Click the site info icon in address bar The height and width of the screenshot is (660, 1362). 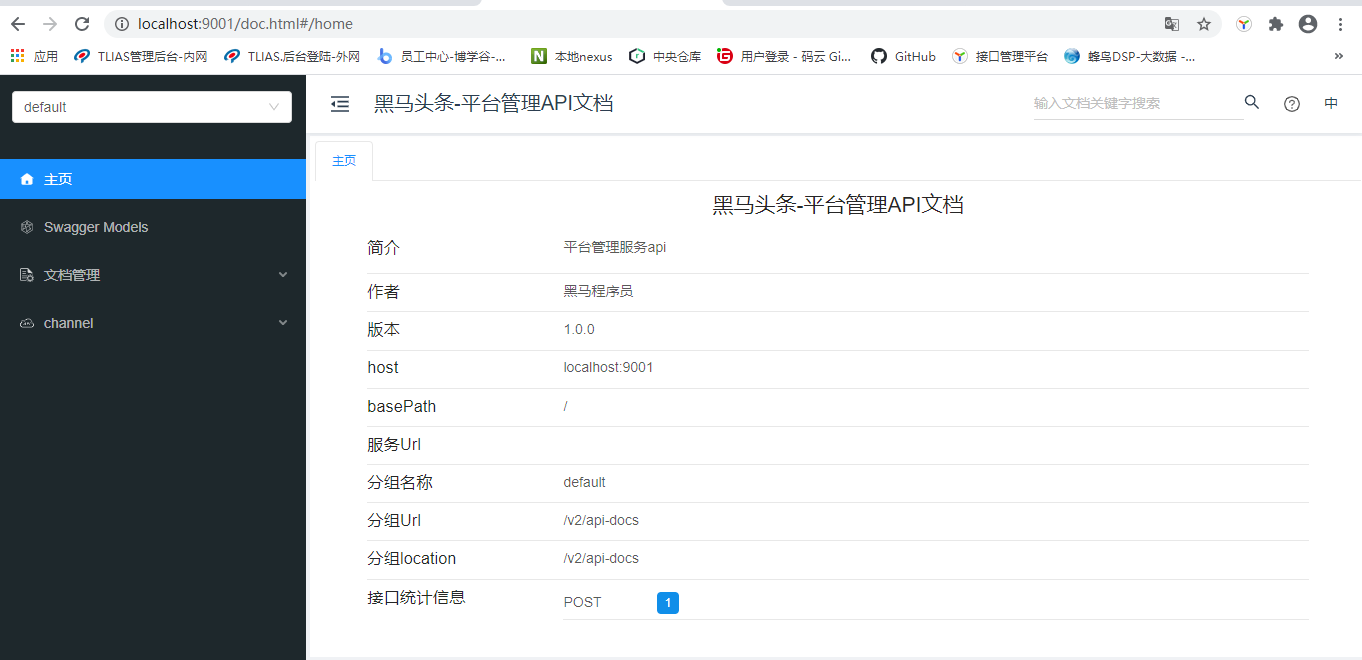tap(121, 24)
